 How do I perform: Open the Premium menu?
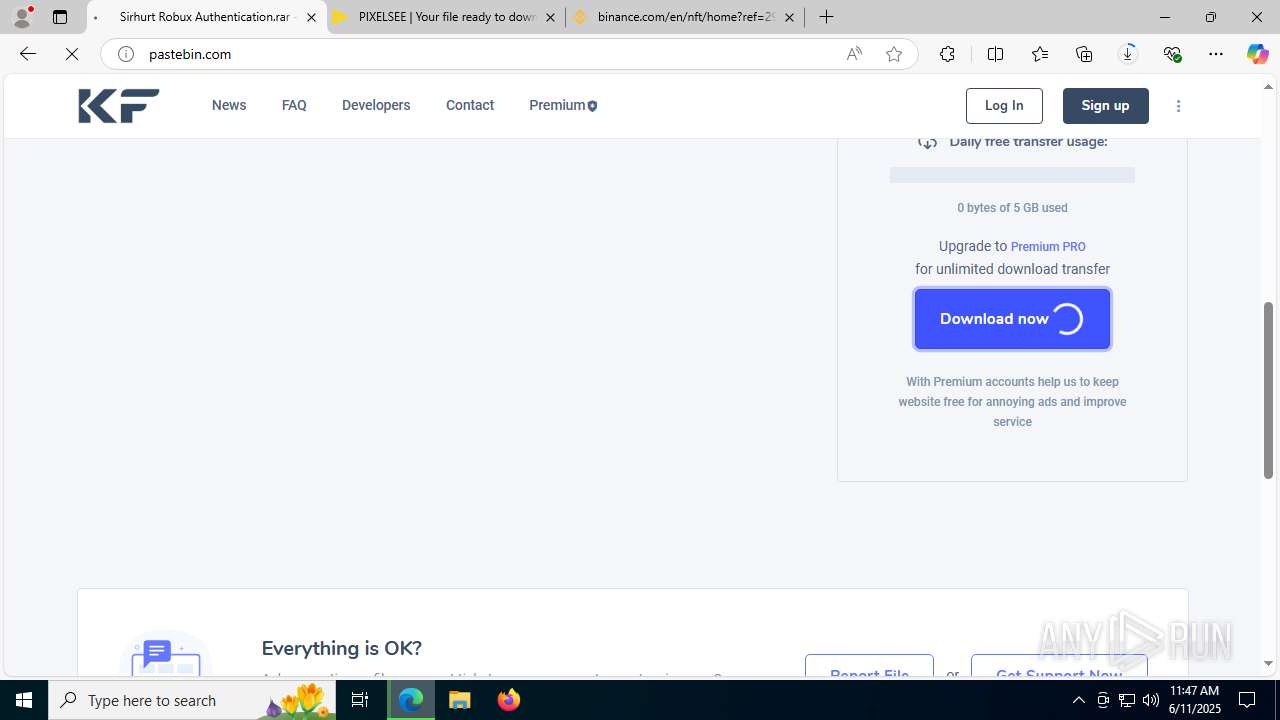tap(563, 105)
